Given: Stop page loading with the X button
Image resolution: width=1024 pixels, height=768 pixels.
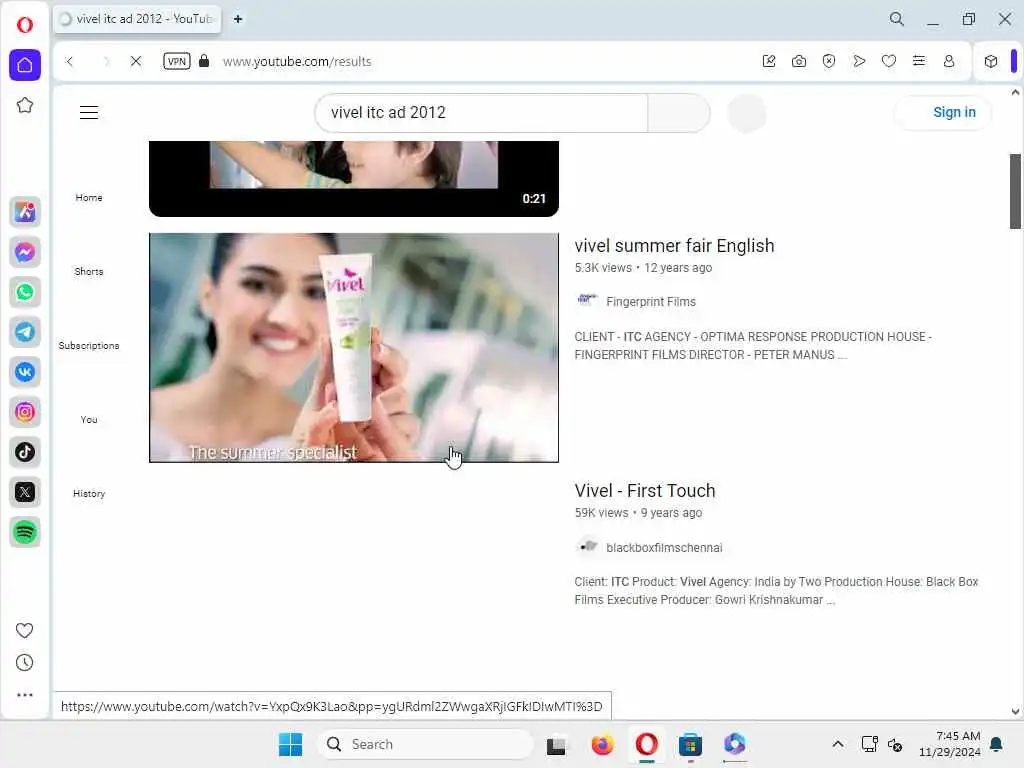Looking at the screenshot, I should 136,61.
